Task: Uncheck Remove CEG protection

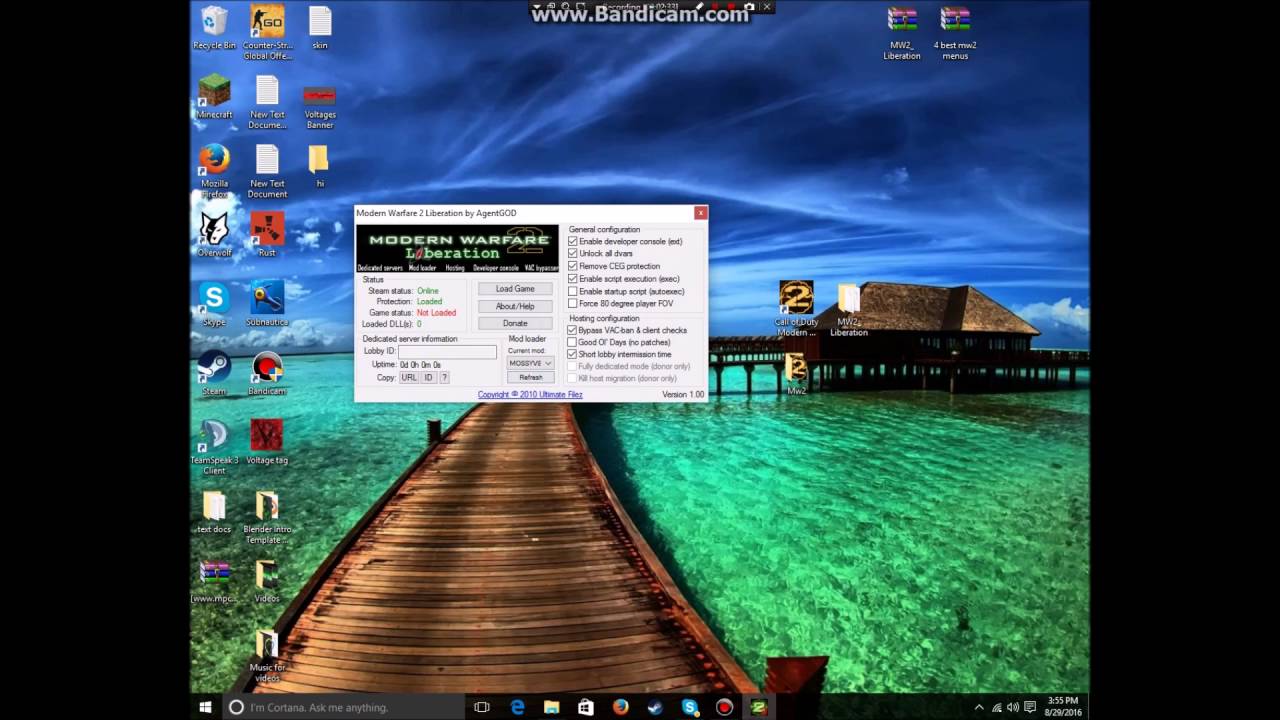Action: click(573, 266)
